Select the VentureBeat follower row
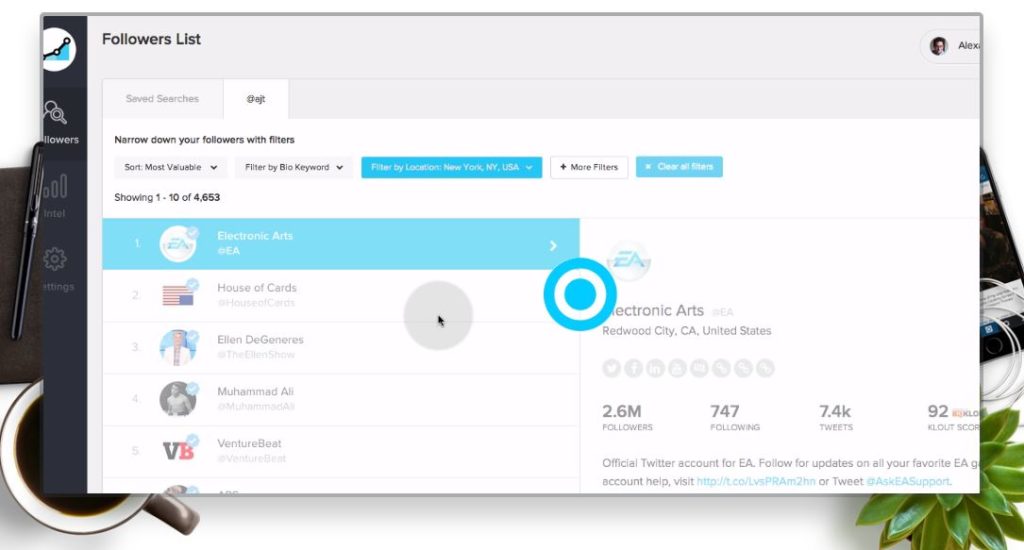The image size is (1024, 550). (341, 451)
